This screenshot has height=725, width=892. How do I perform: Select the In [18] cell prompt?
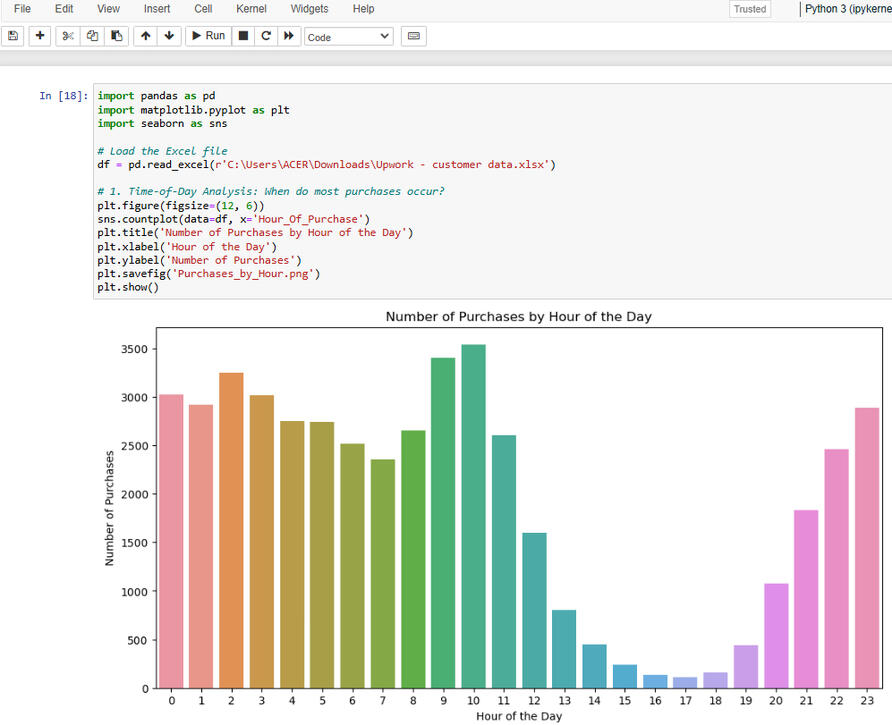point(64,96)
